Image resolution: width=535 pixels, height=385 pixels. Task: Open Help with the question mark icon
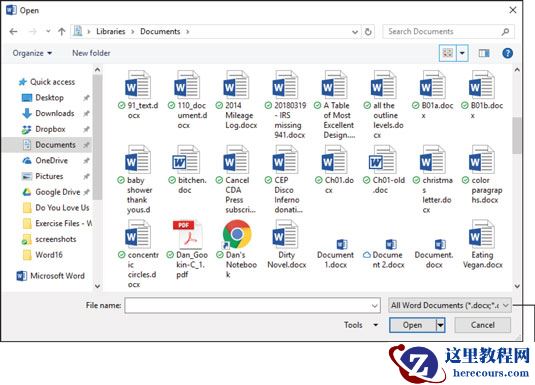(x=507, y=53)
